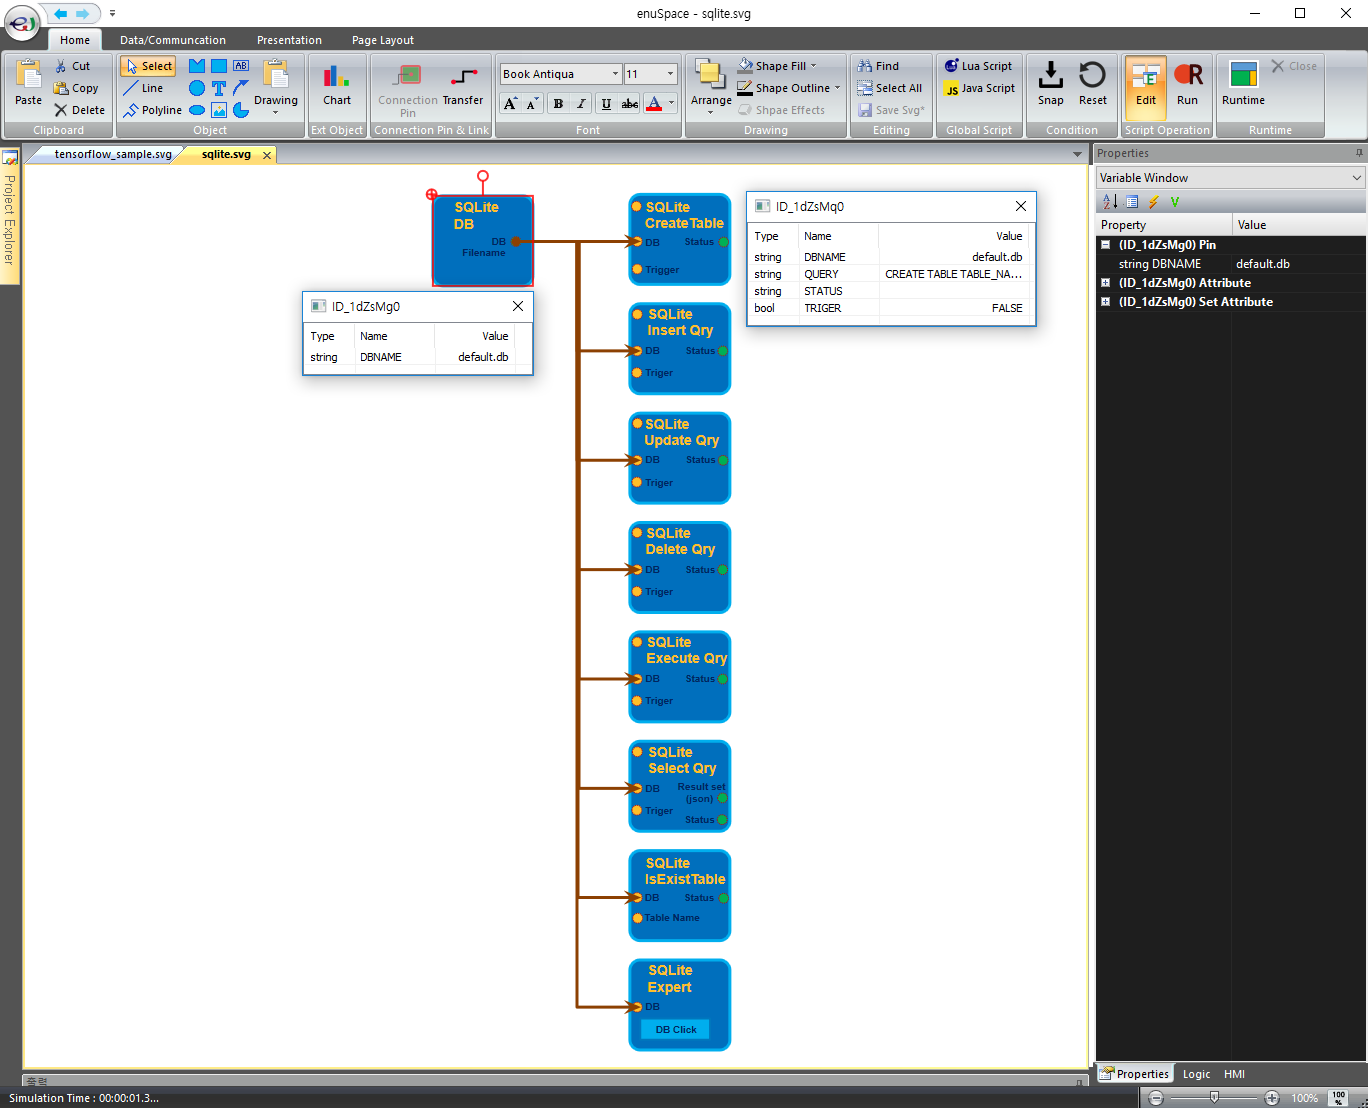Viewport: 1368px width, 1108px height.
Task: Open the tensorflow_sample.svg document tab
Action: [x=112, y=154]
